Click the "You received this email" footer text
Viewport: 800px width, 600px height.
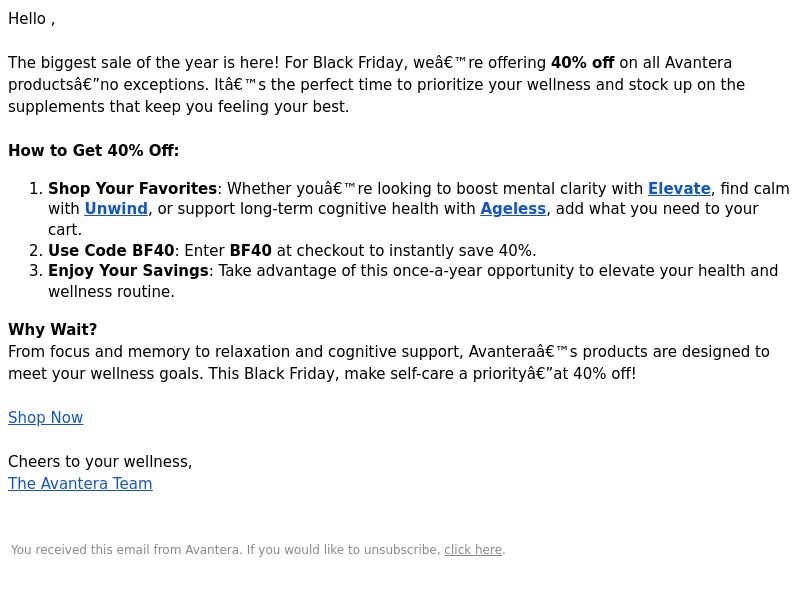click(x=226, y=550)
